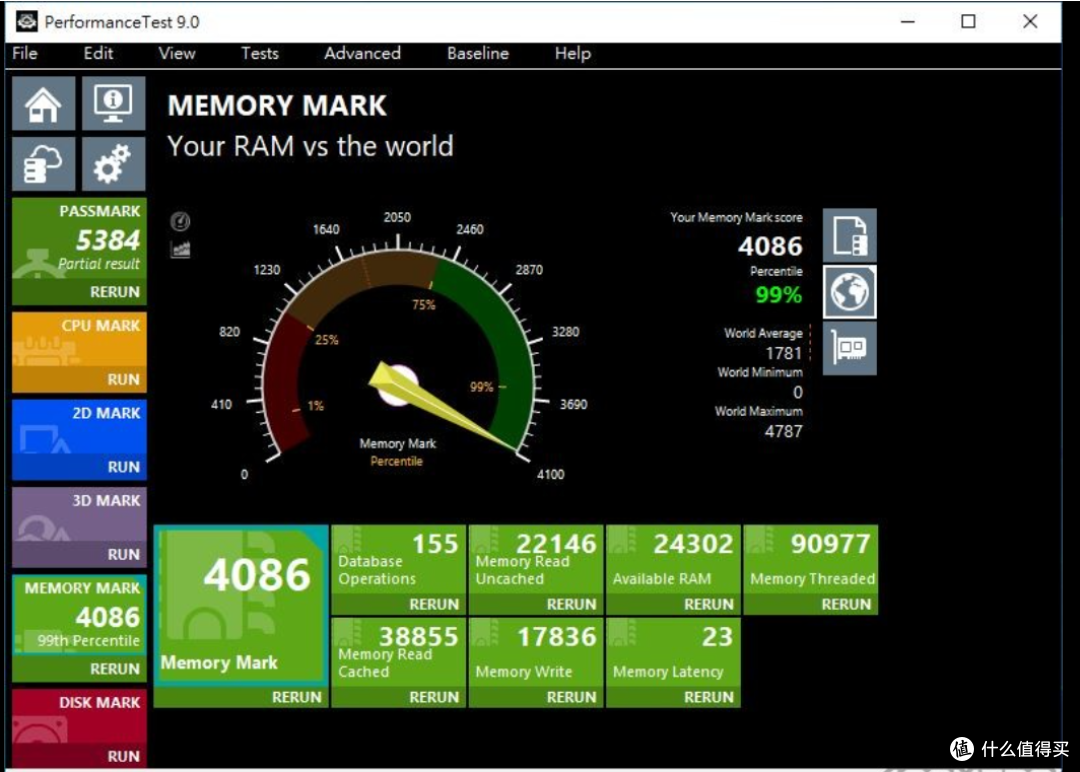The width and height of the screenshot is (1080, 772).
Task: Open the File menu
Action: (x=25, y=53)
